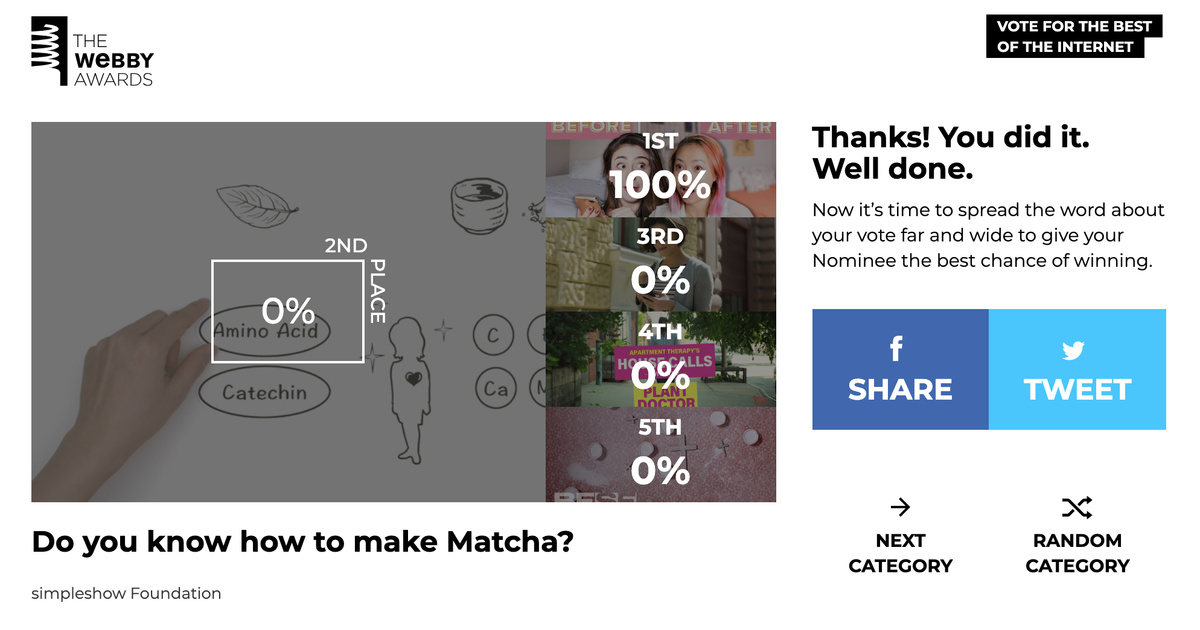
Task: Select the 1st place nominee thumbnail
Action: (x=660, y=170)
